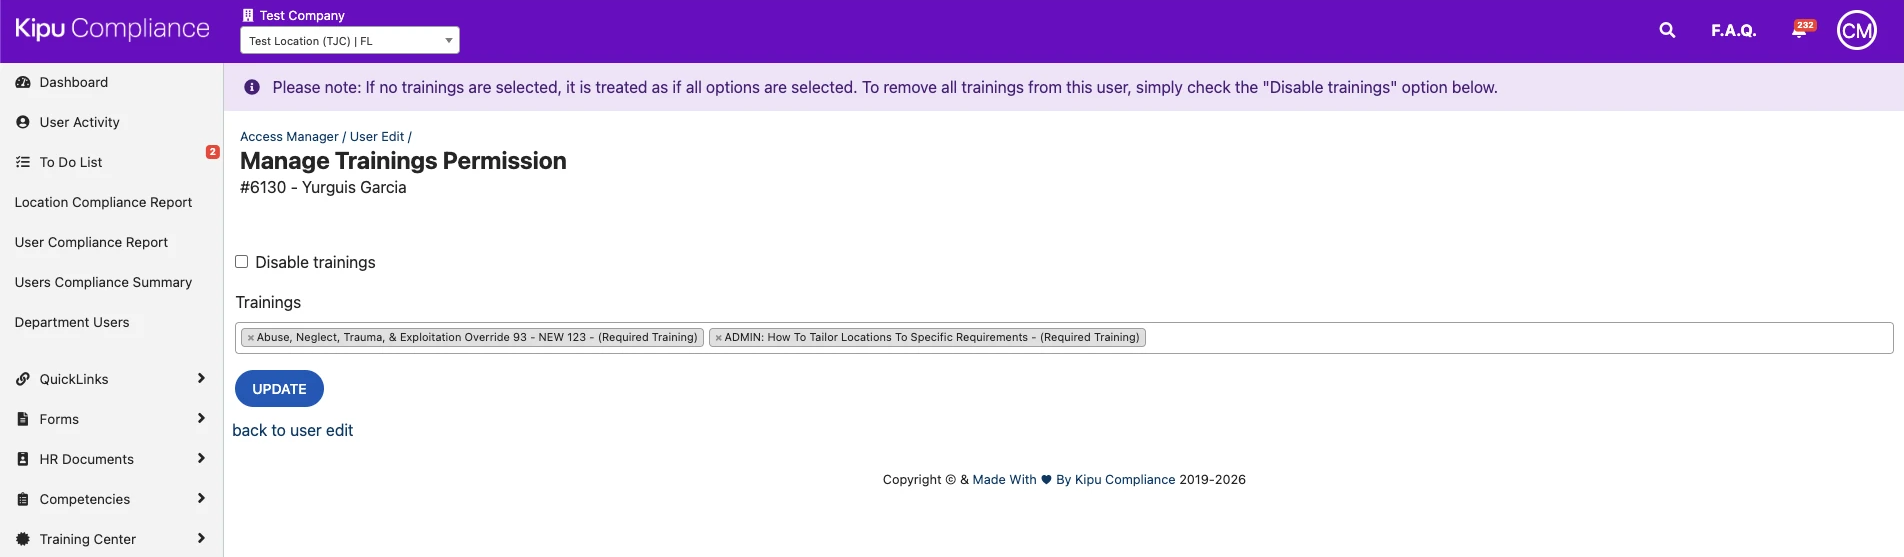Click inside the Trainings multi-select field
The image size is (1904, 557).
coord(1500,338)
